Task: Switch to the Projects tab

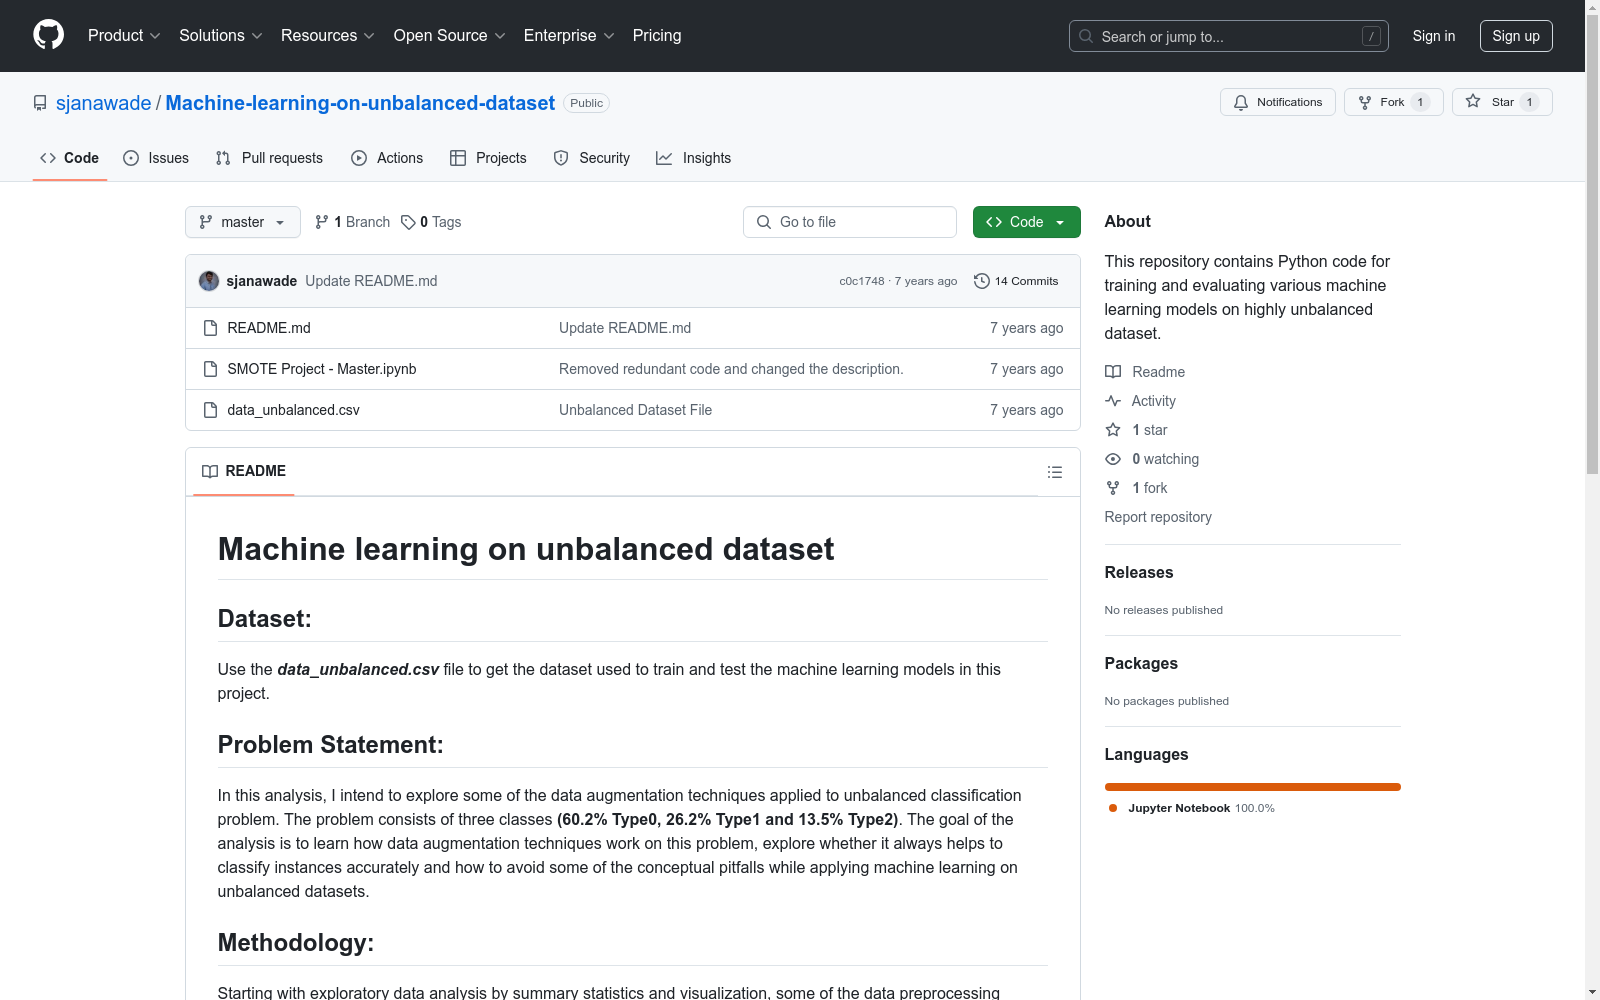Action: tap(488, 158)
